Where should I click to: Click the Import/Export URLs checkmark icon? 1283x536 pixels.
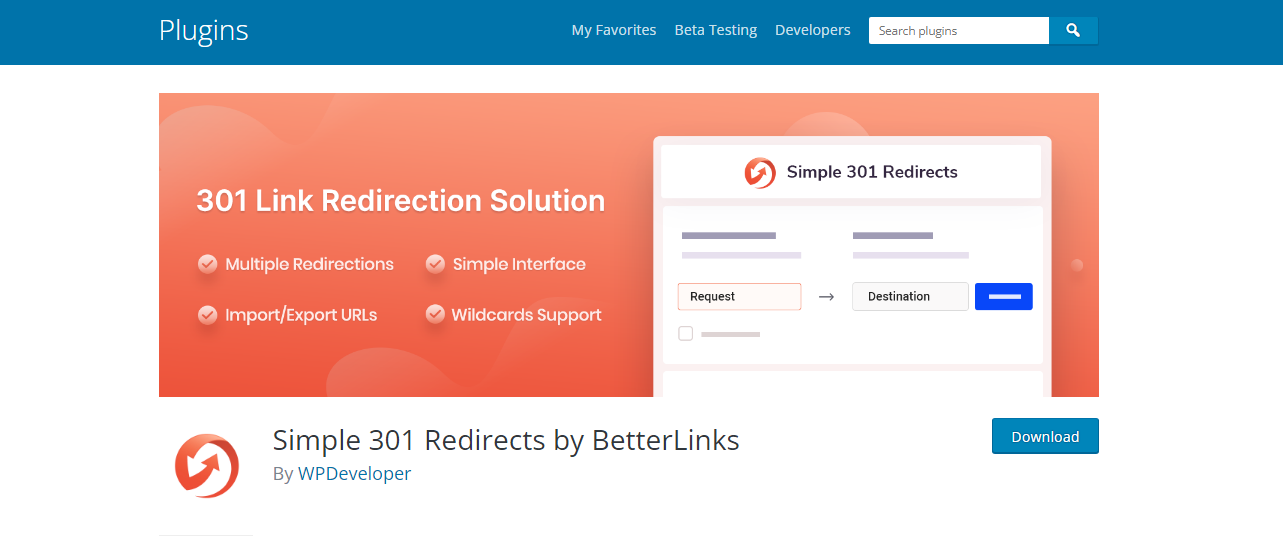point(207,314)
